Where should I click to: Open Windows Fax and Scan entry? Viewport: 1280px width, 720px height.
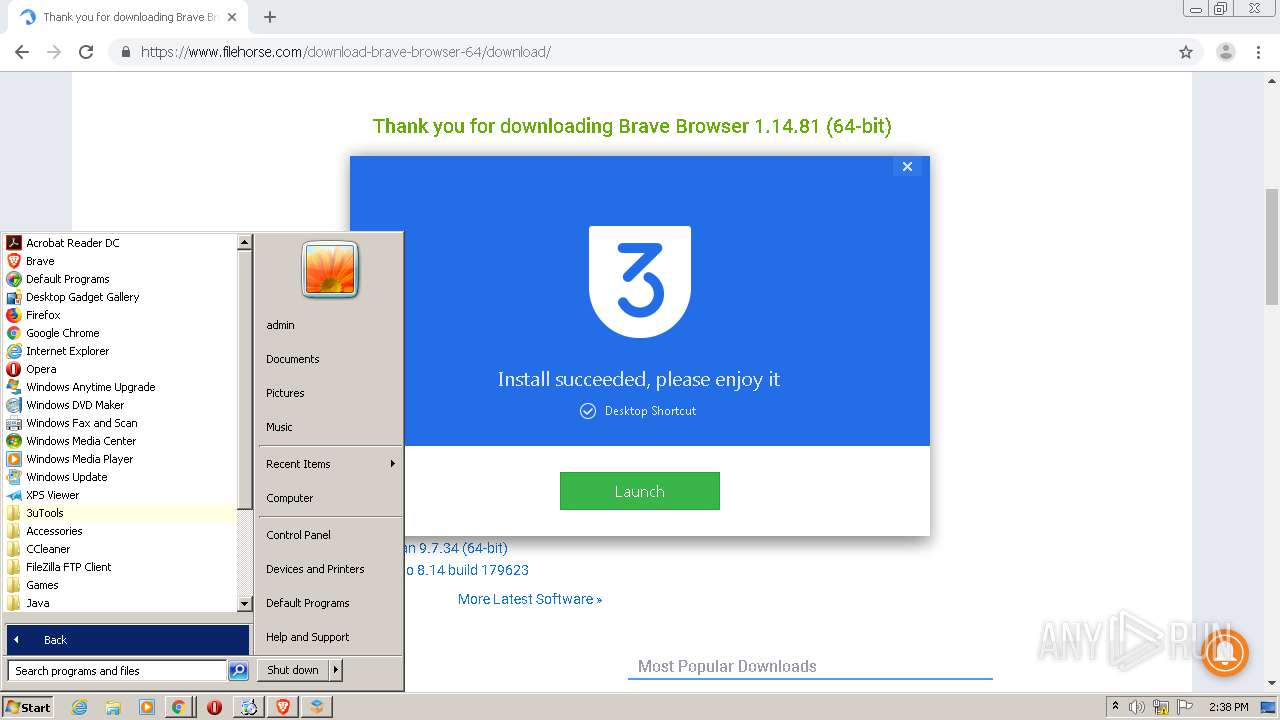[x=120, y=423]
